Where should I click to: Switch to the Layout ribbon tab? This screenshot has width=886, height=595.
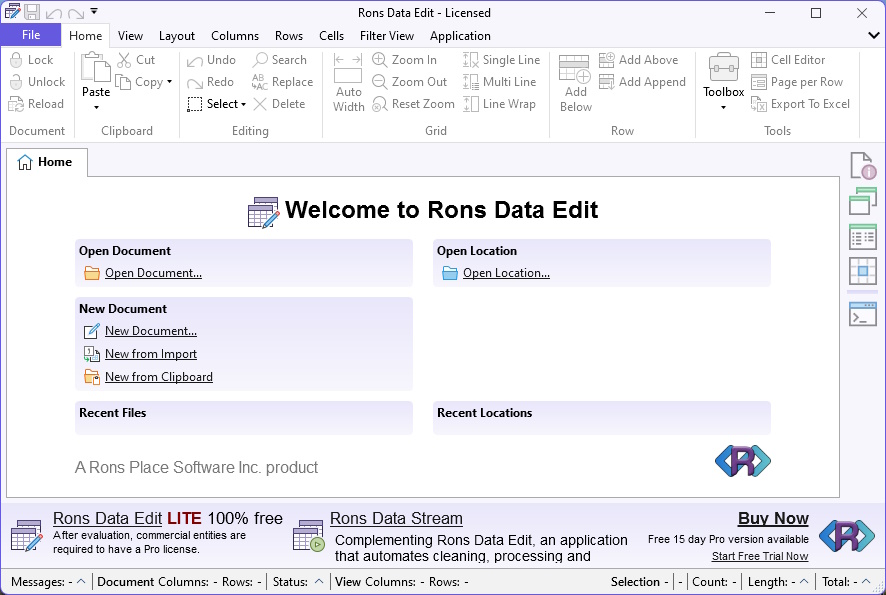click(x=176, y=36)
